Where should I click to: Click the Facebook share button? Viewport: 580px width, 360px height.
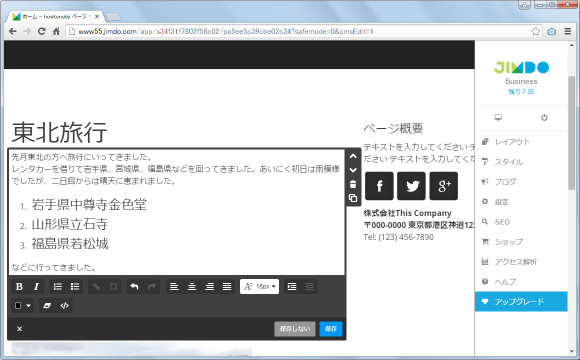379,186
